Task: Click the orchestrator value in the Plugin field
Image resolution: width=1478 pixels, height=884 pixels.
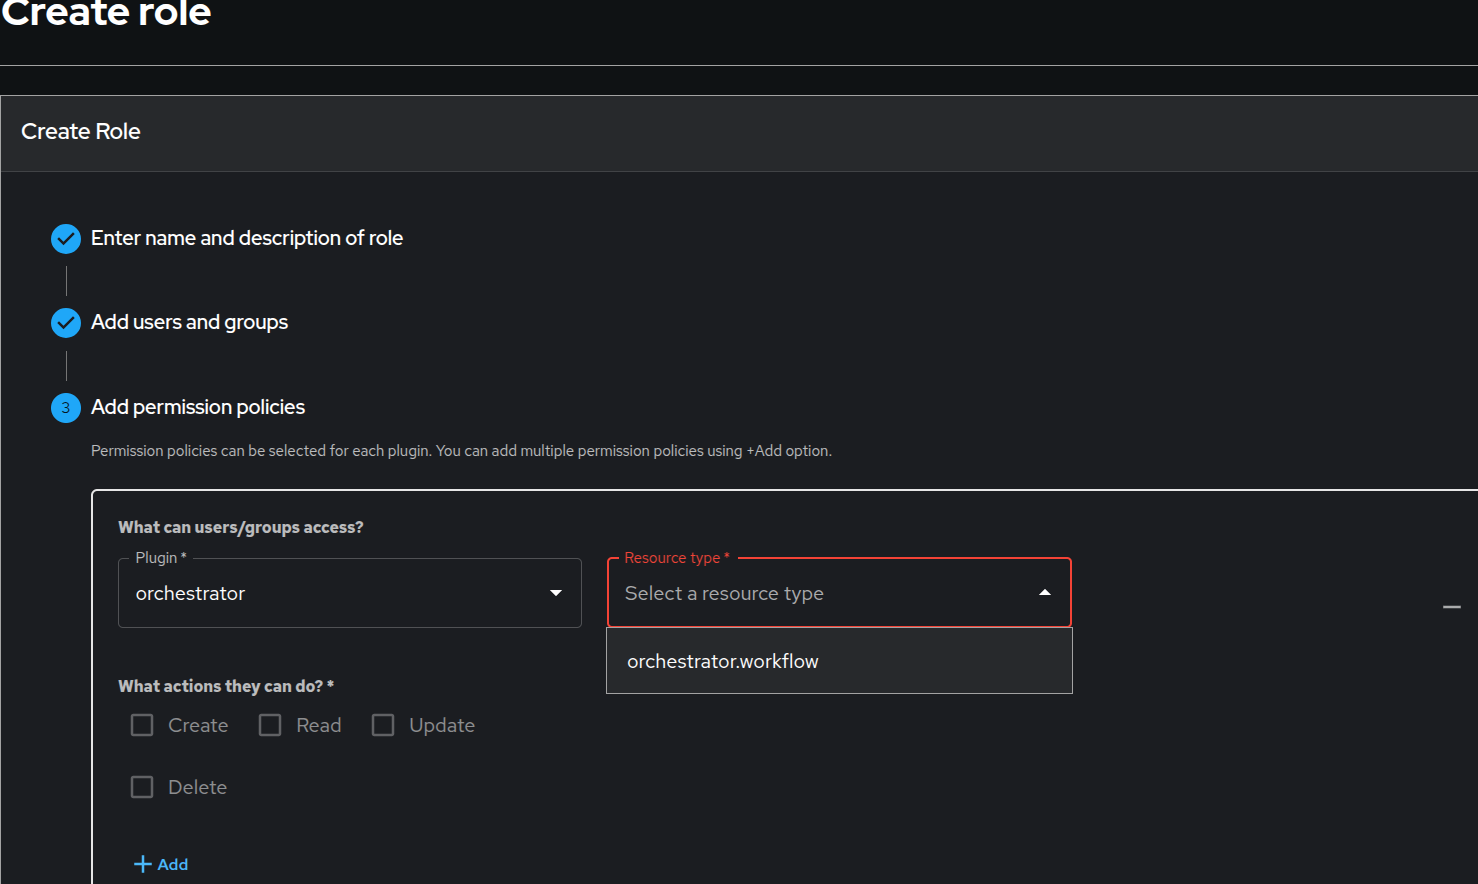Action: (x=190, y=594)
